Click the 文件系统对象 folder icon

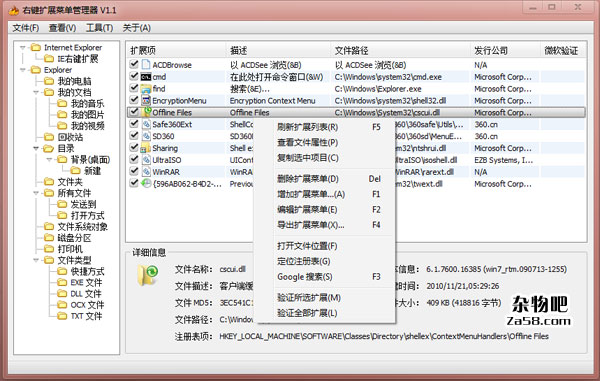coord(49,226)
